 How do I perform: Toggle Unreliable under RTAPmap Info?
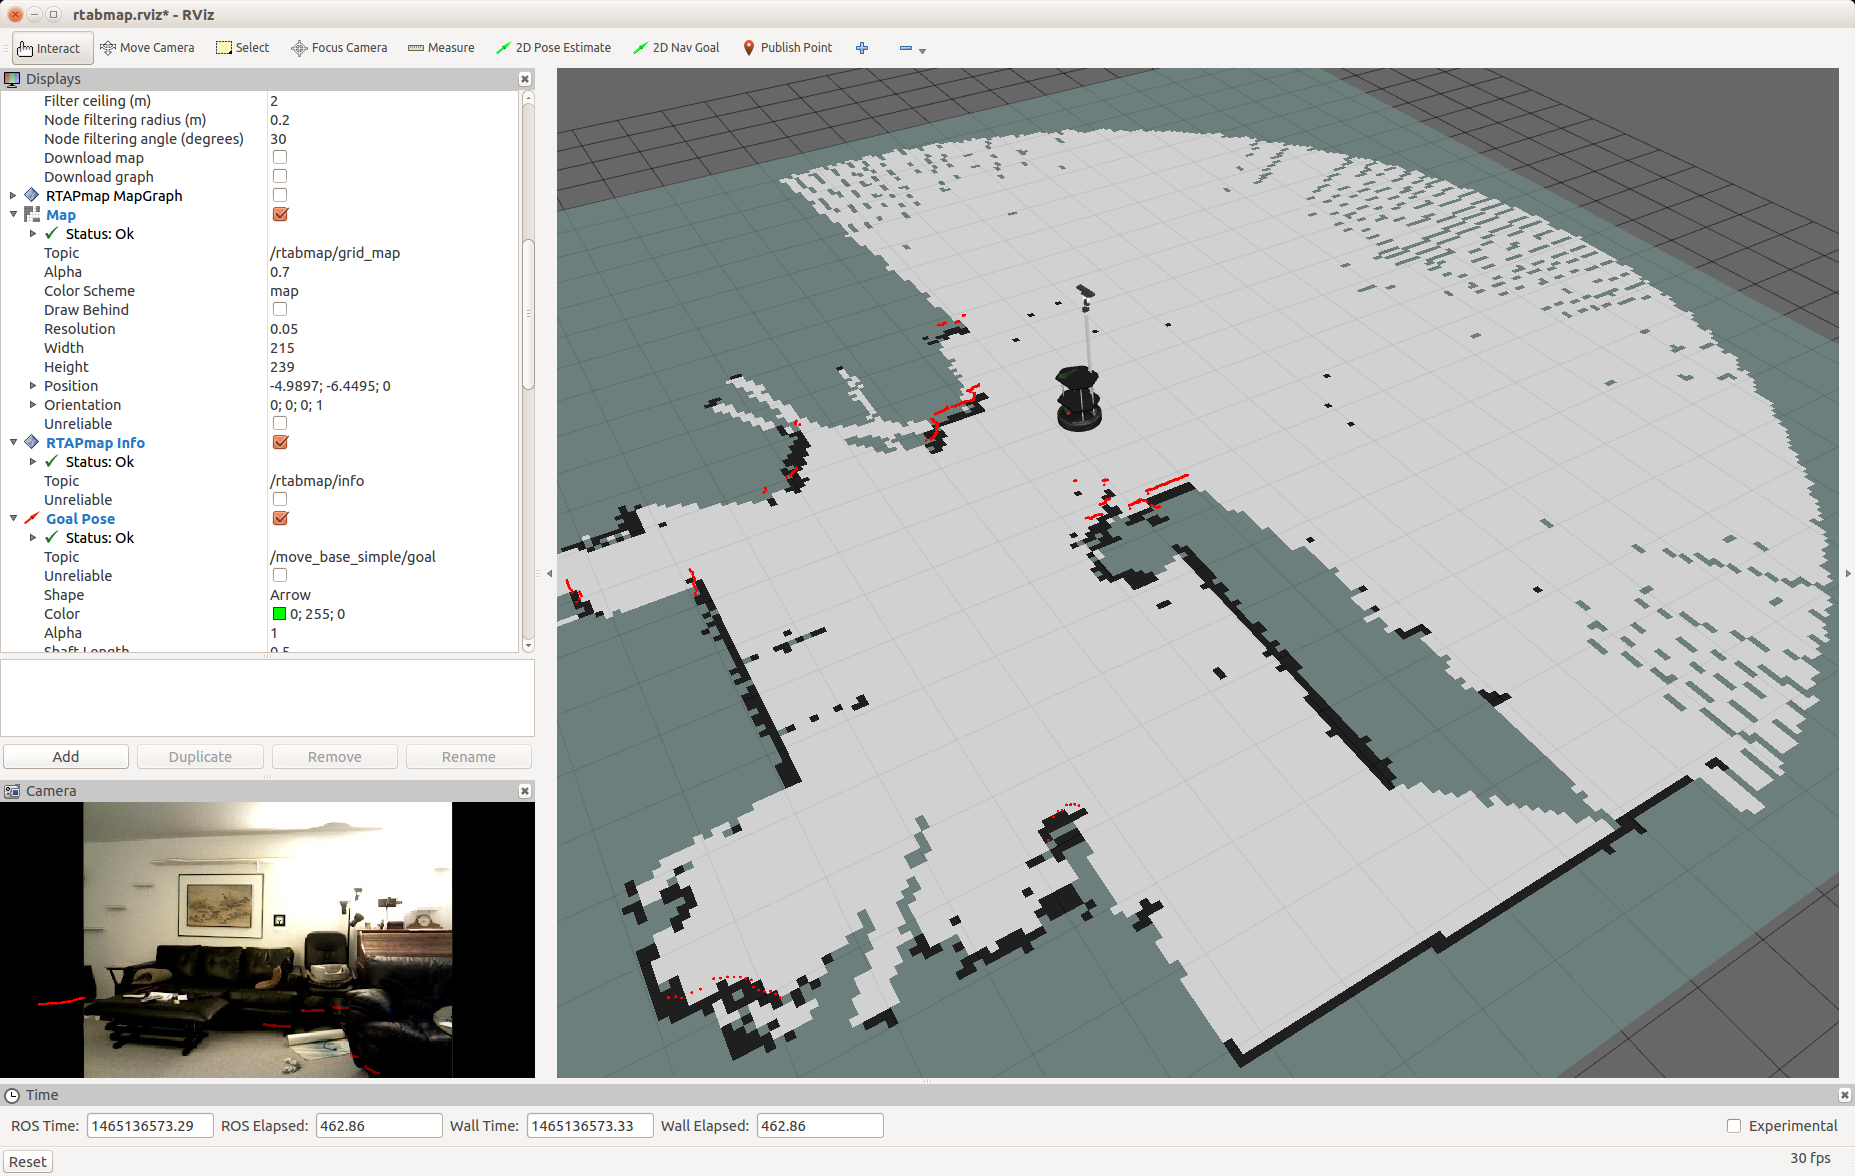pos(280,500)
